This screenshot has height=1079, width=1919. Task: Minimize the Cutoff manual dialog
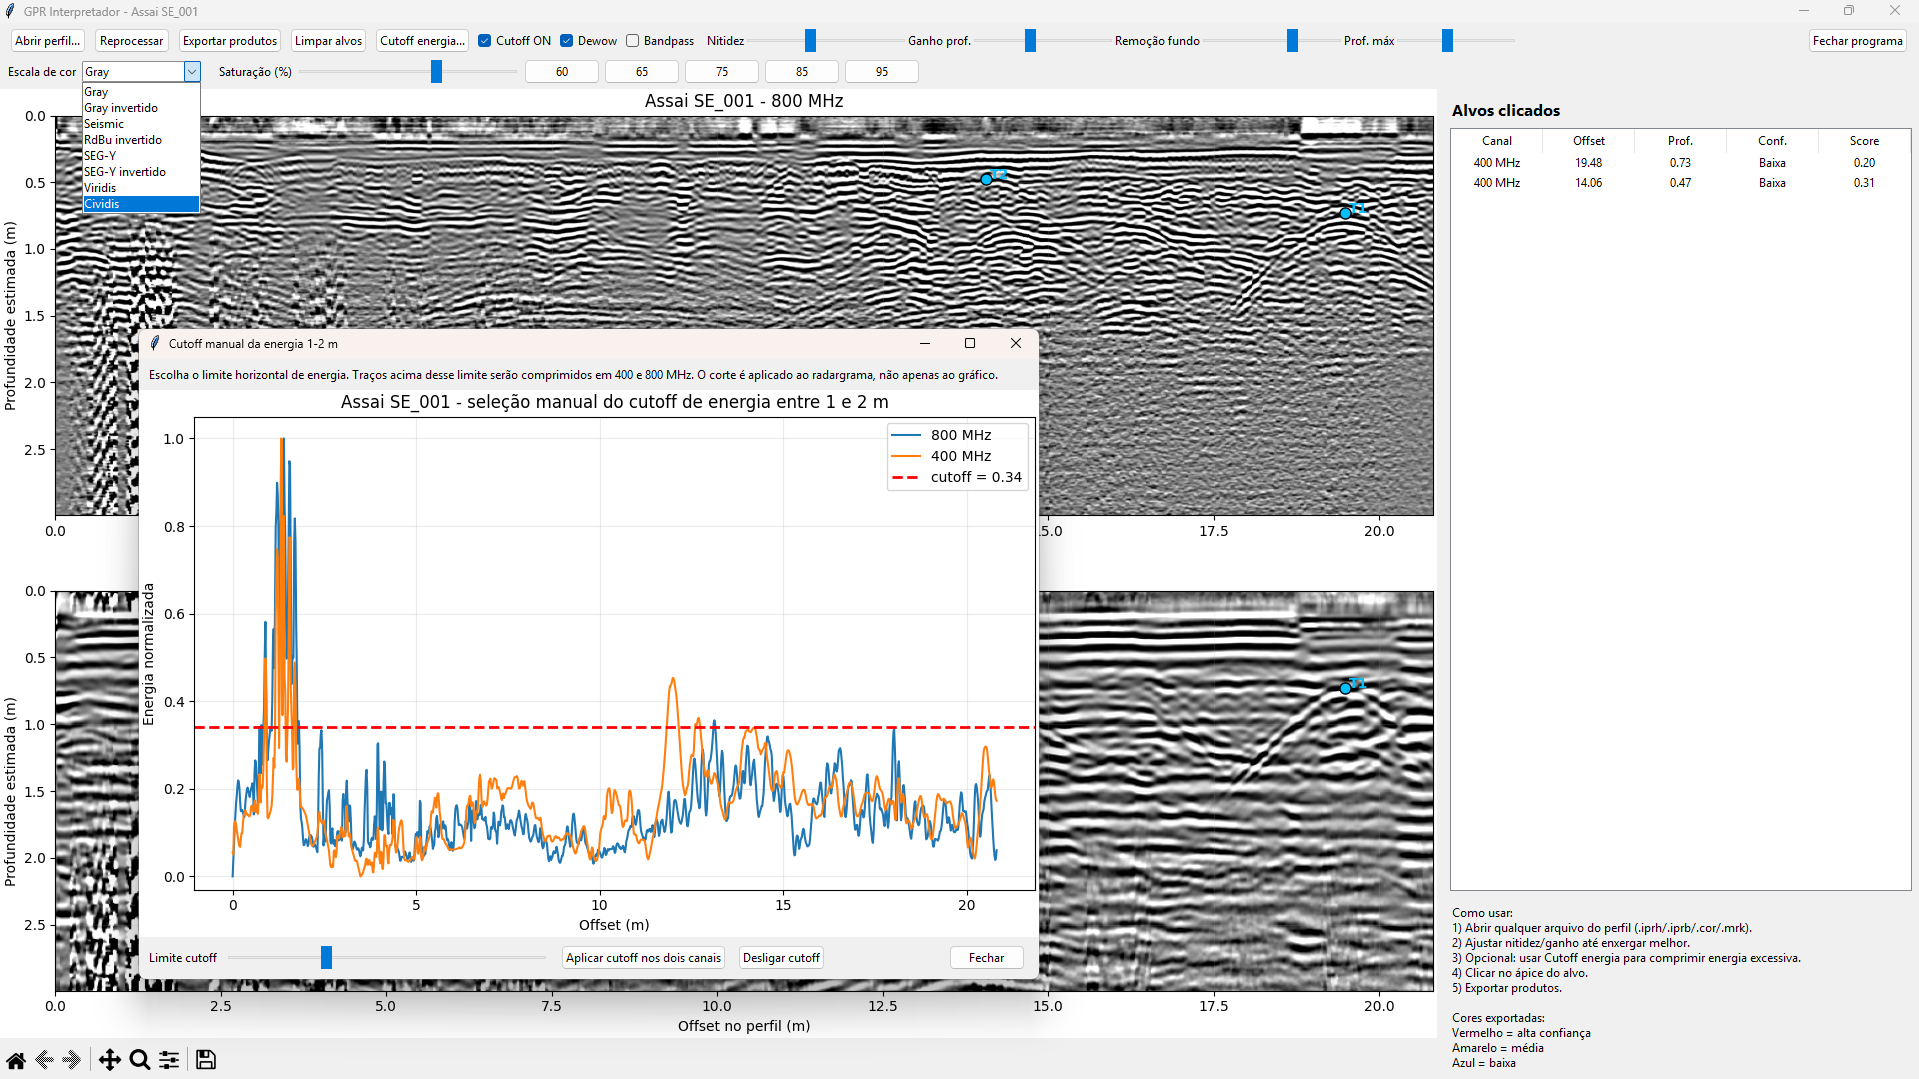pos(924,343)
